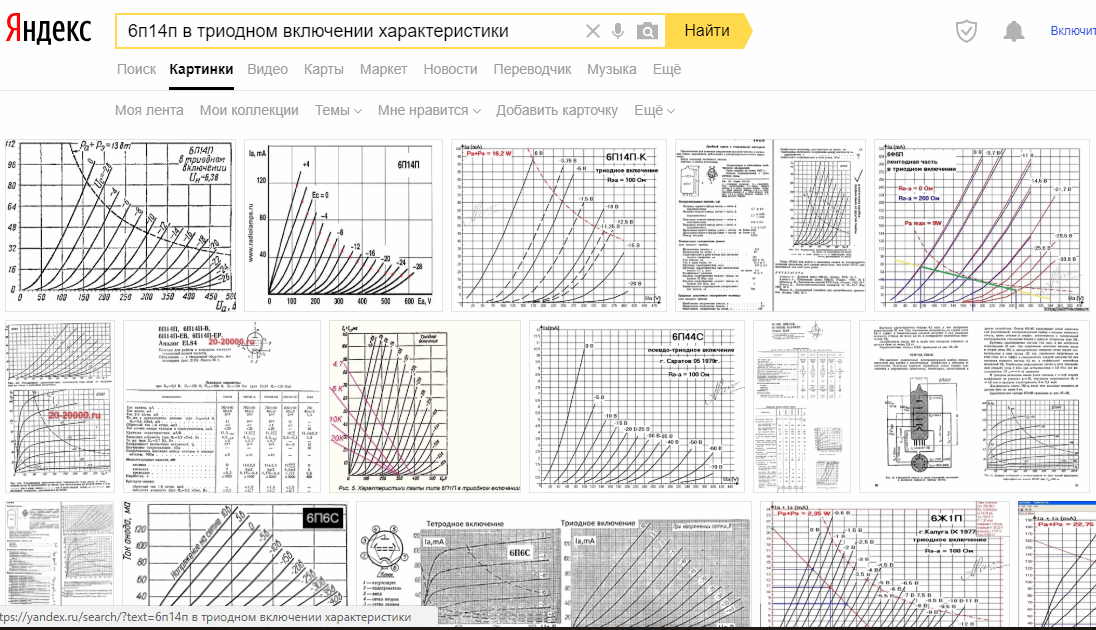This screenshot has height=630, width=1096.
Task: Open the 6Ж1П триодное включение thumbnail
Action: pos(885,564)
